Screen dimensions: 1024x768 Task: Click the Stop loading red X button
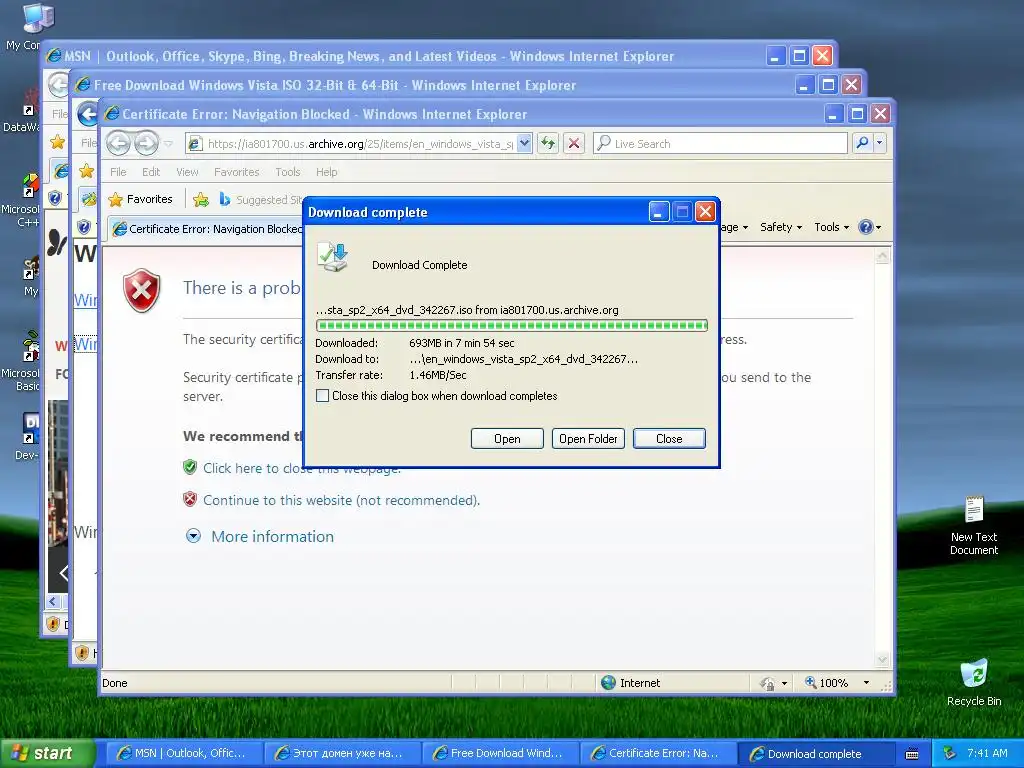coord(574,143)
